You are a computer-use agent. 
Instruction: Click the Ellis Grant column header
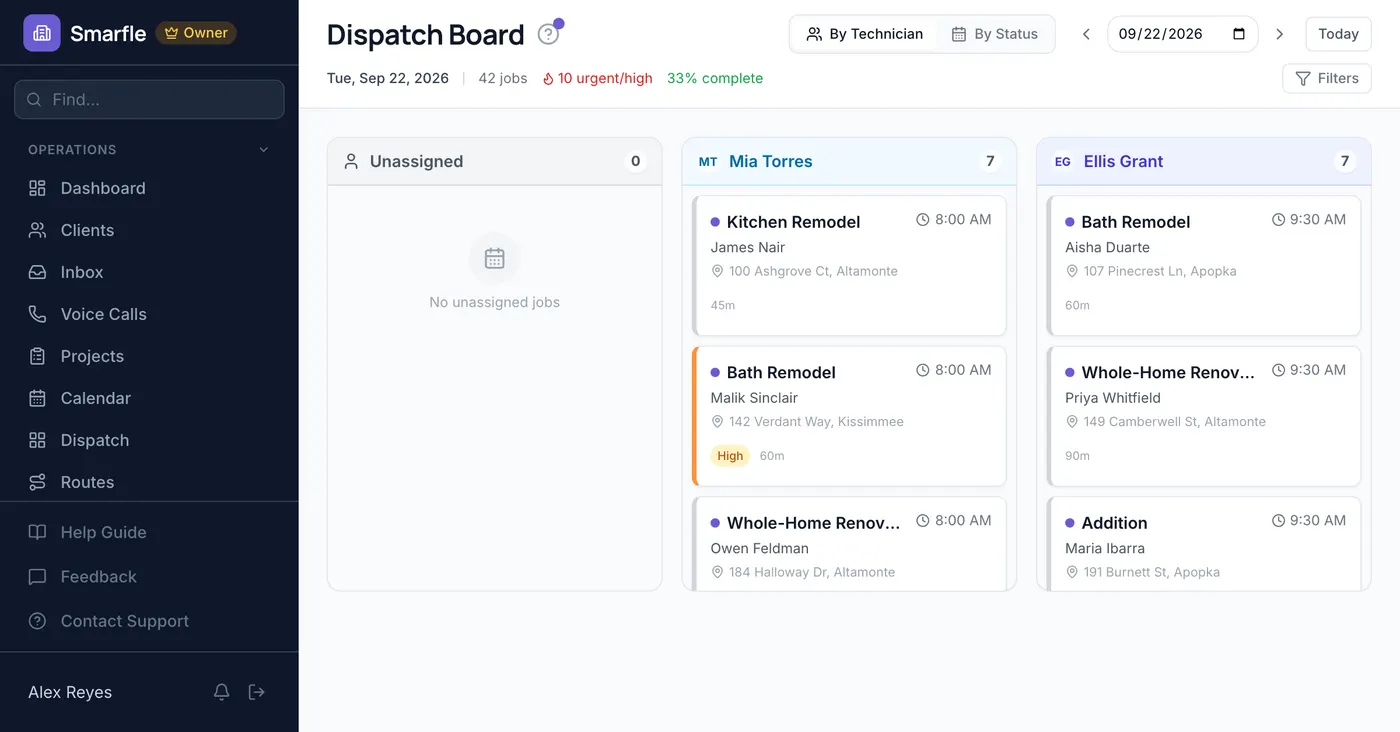(1204, 161)
